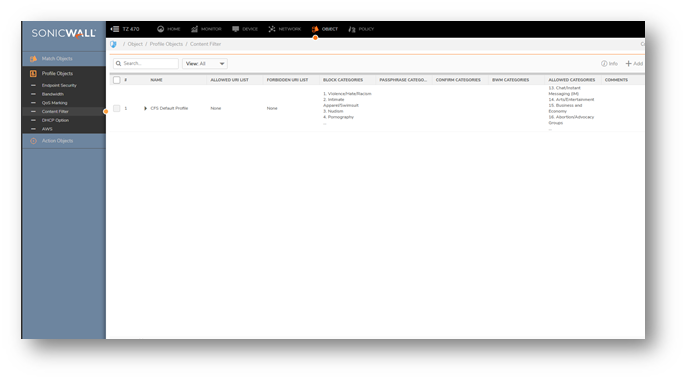Open the DEVICE tab
This screenshot has width=687, height=381.
coord(250,29)
